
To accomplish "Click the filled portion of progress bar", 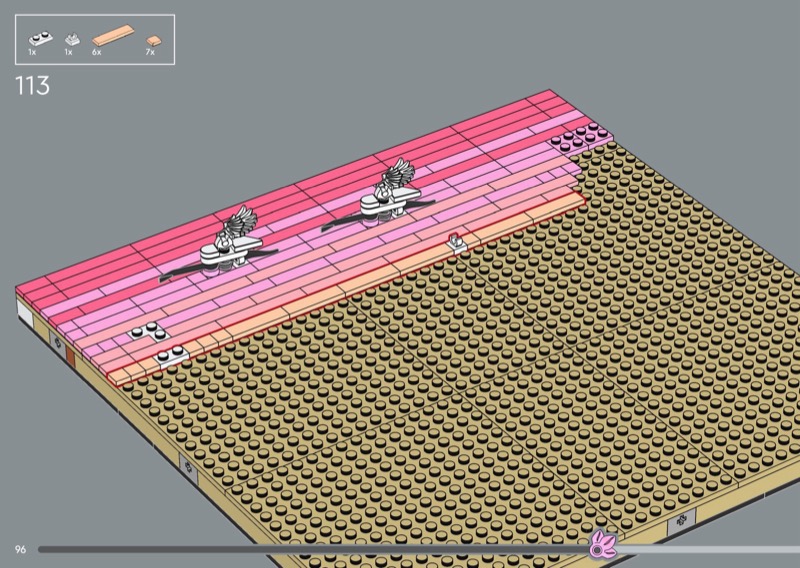I will pyautogui.click(x=300, y=548).
